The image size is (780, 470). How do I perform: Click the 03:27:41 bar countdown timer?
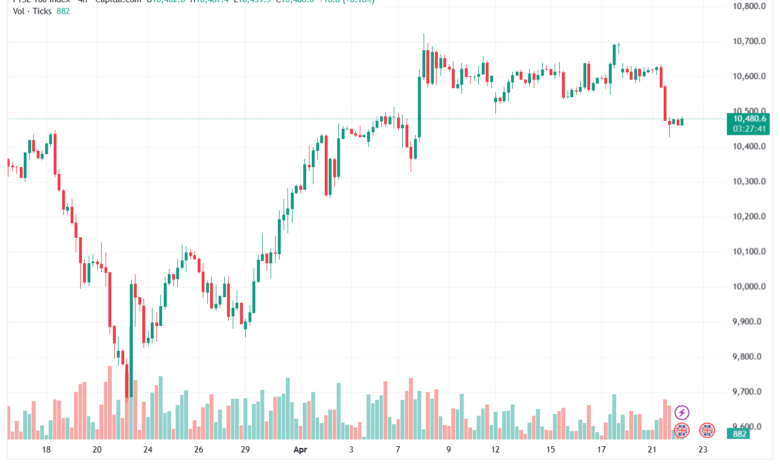pyautogui.click(x=749, y=129)
